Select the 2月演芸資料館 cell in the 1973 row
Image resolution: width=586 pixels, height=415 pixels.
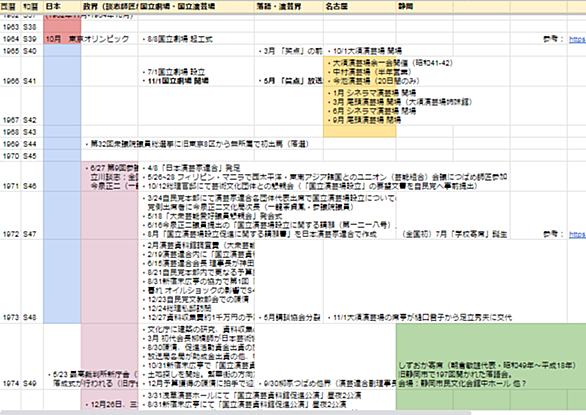click(196, 282)
